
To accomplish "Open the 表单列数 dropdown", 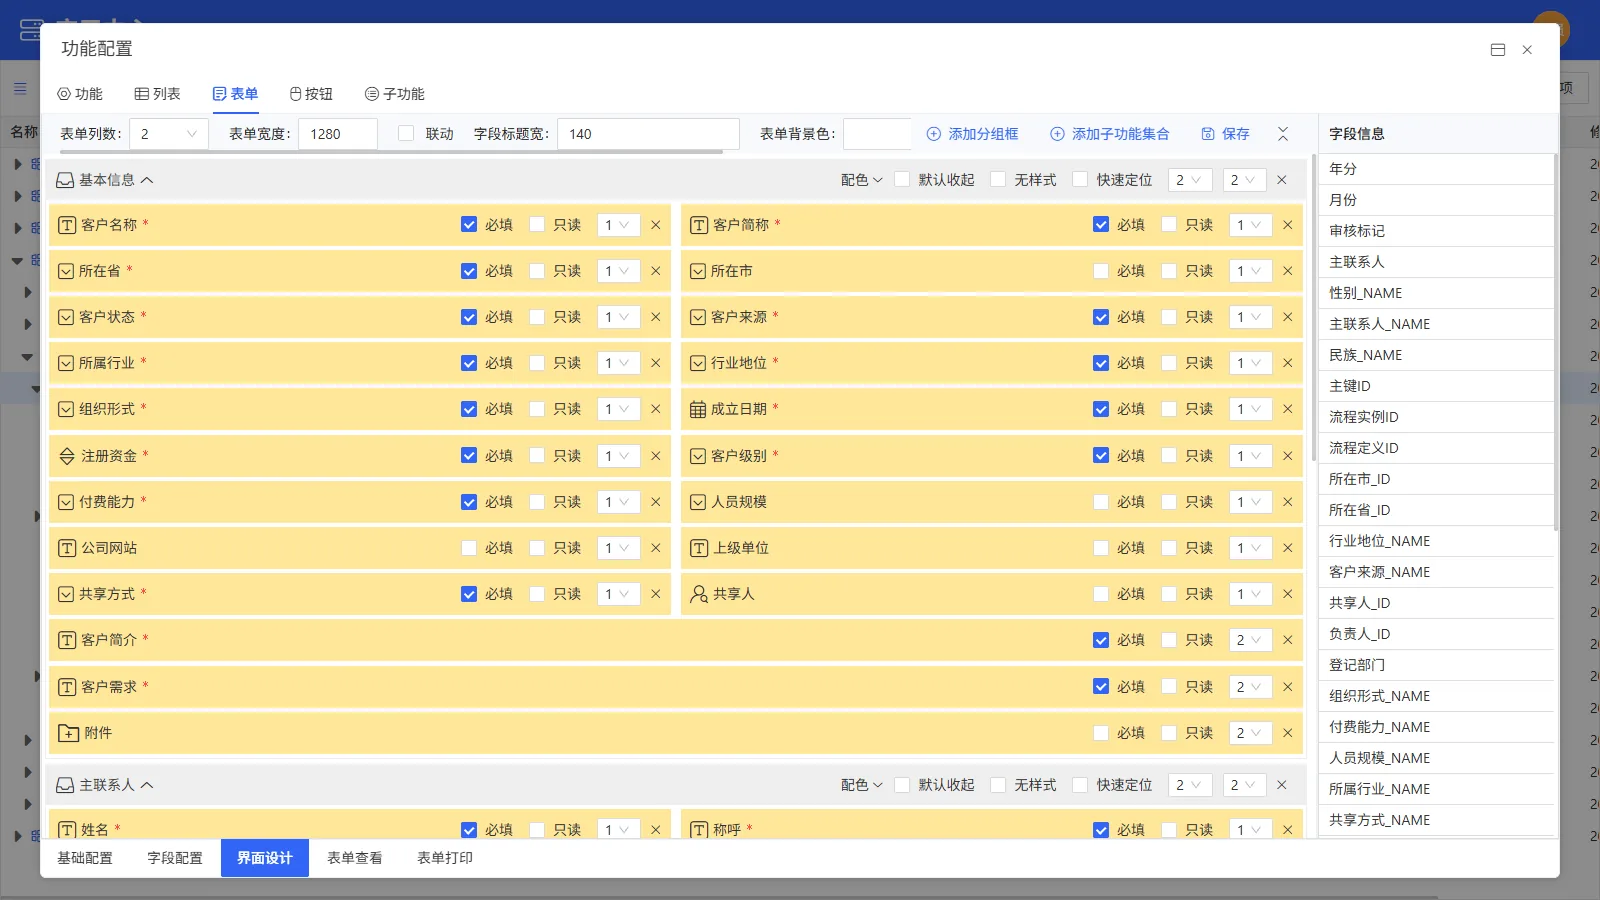I will pyautogui.click(x=169, y=134).
